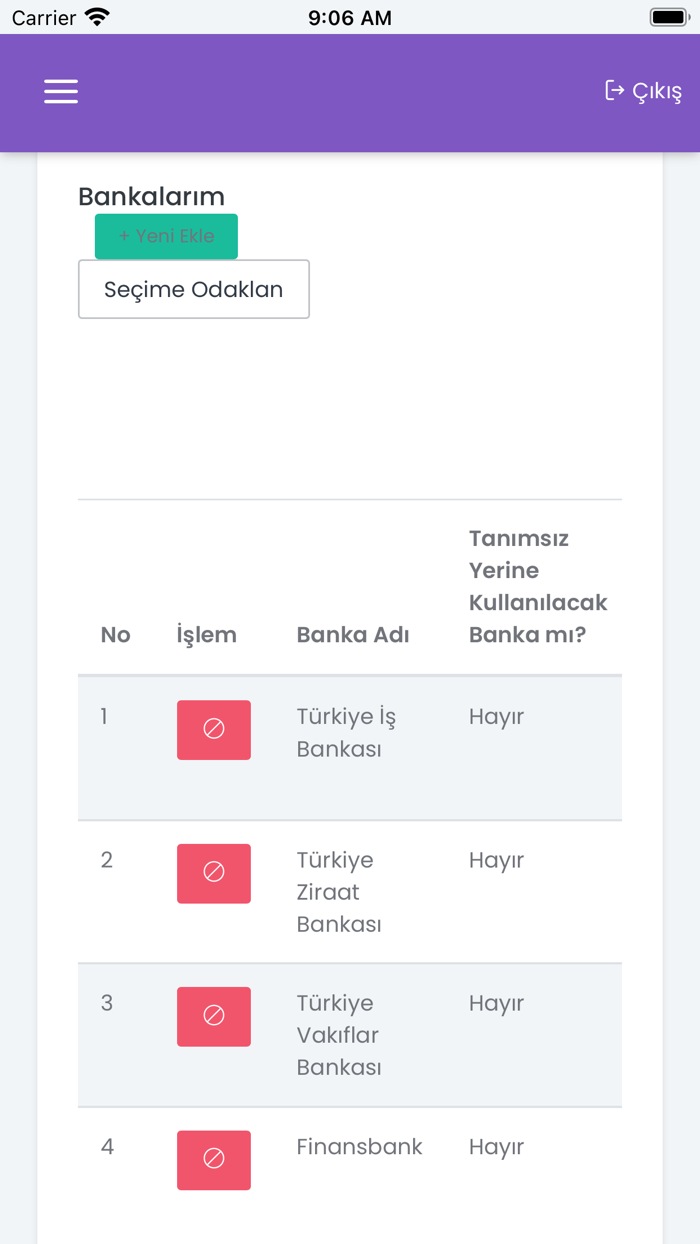The width and height of the screenshot is (700, 1244).
Task: Click Hayır in the Finansbank row
Action: point(496,1147)
